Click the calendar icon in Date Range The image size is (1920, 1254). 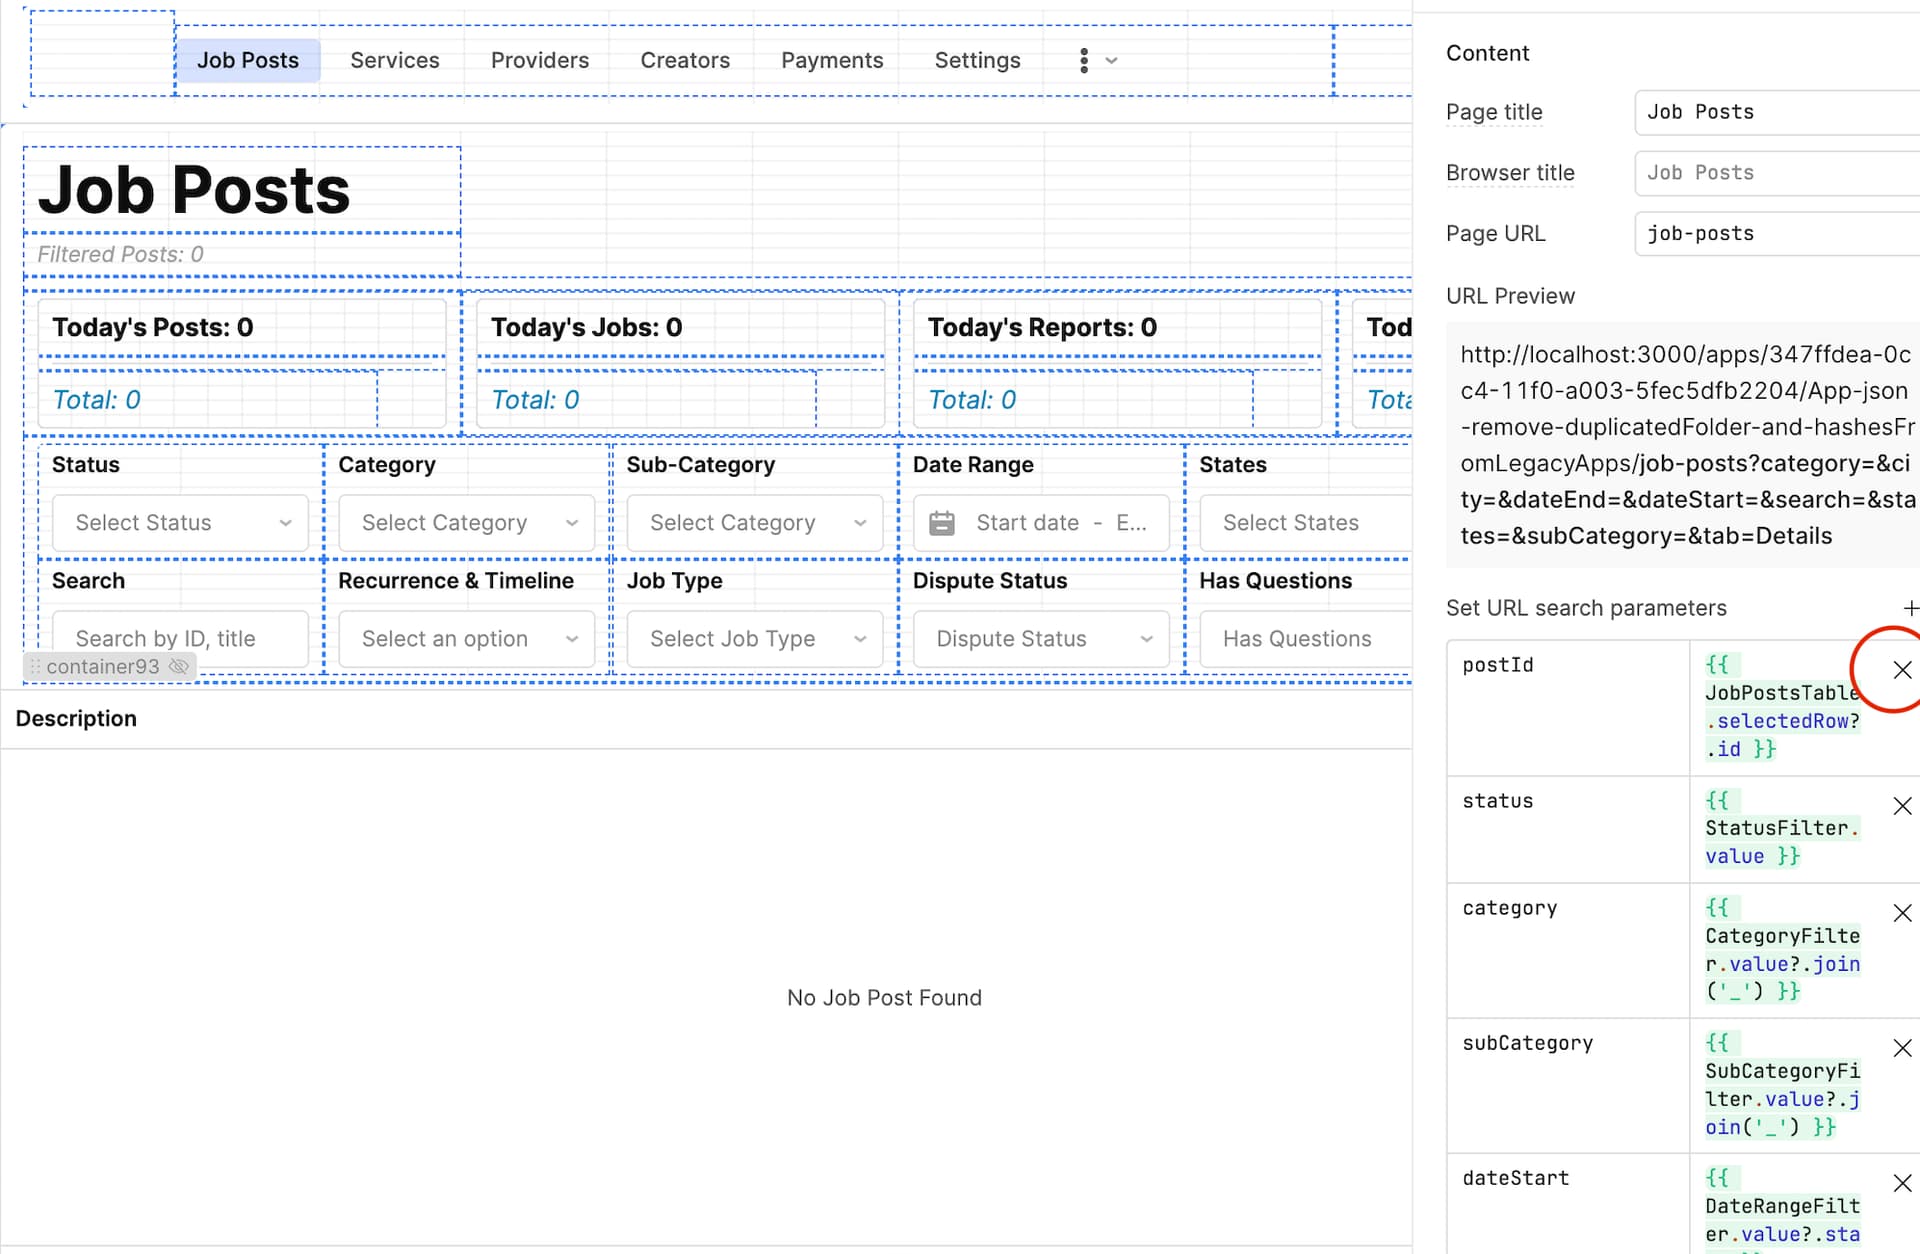click(942, 523)
